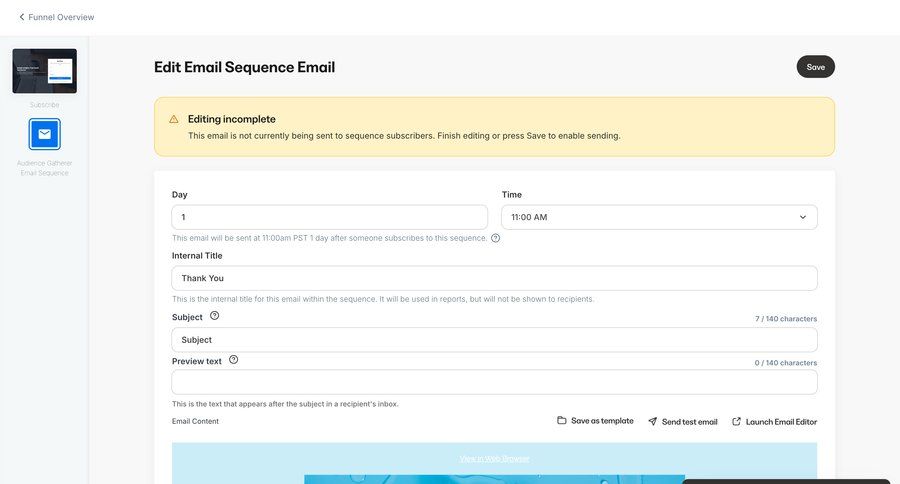Screen dimensions: 900x484
Task: Click the Editing incomplete heading
Action: [x=232, y=119]
